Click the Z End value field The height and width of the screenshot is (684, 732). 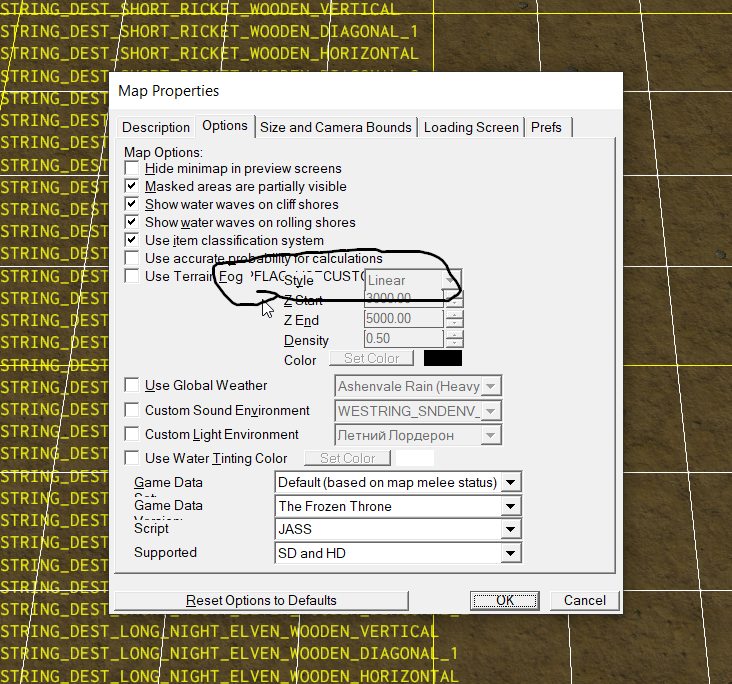click(403, 318)
